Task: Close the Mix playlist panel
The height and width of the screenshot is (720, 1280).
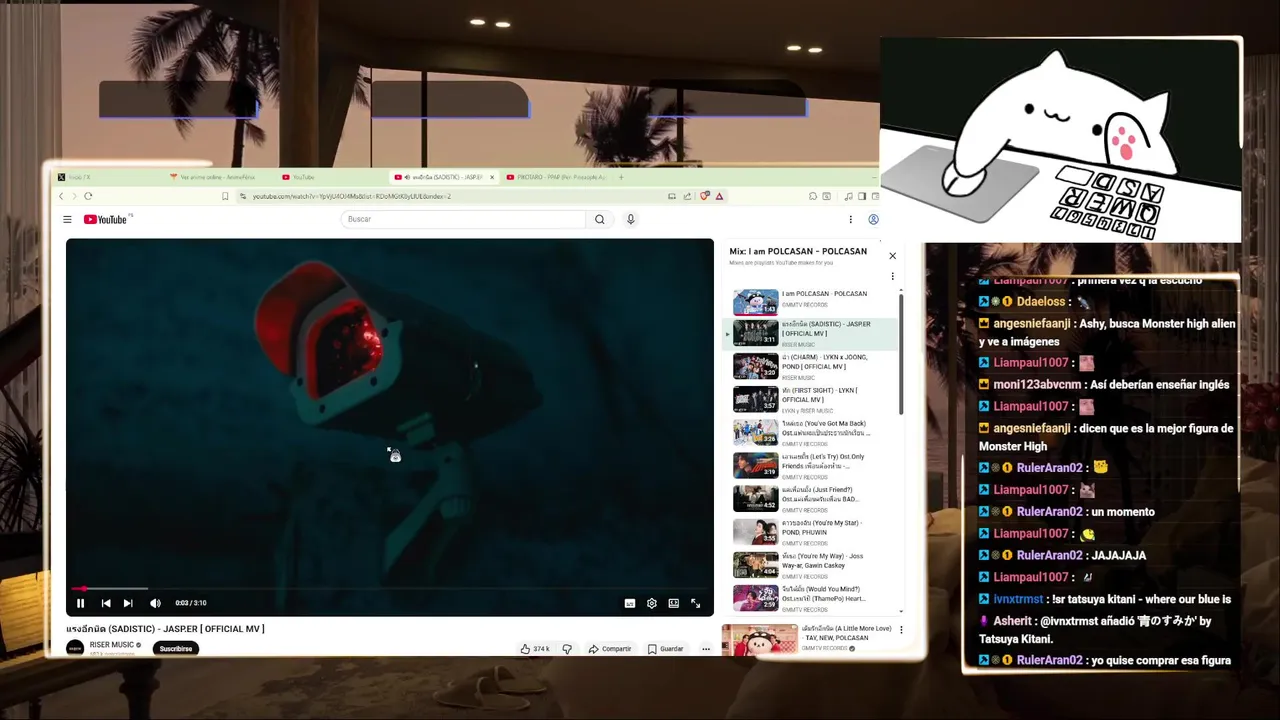Action: click(893, 256)
